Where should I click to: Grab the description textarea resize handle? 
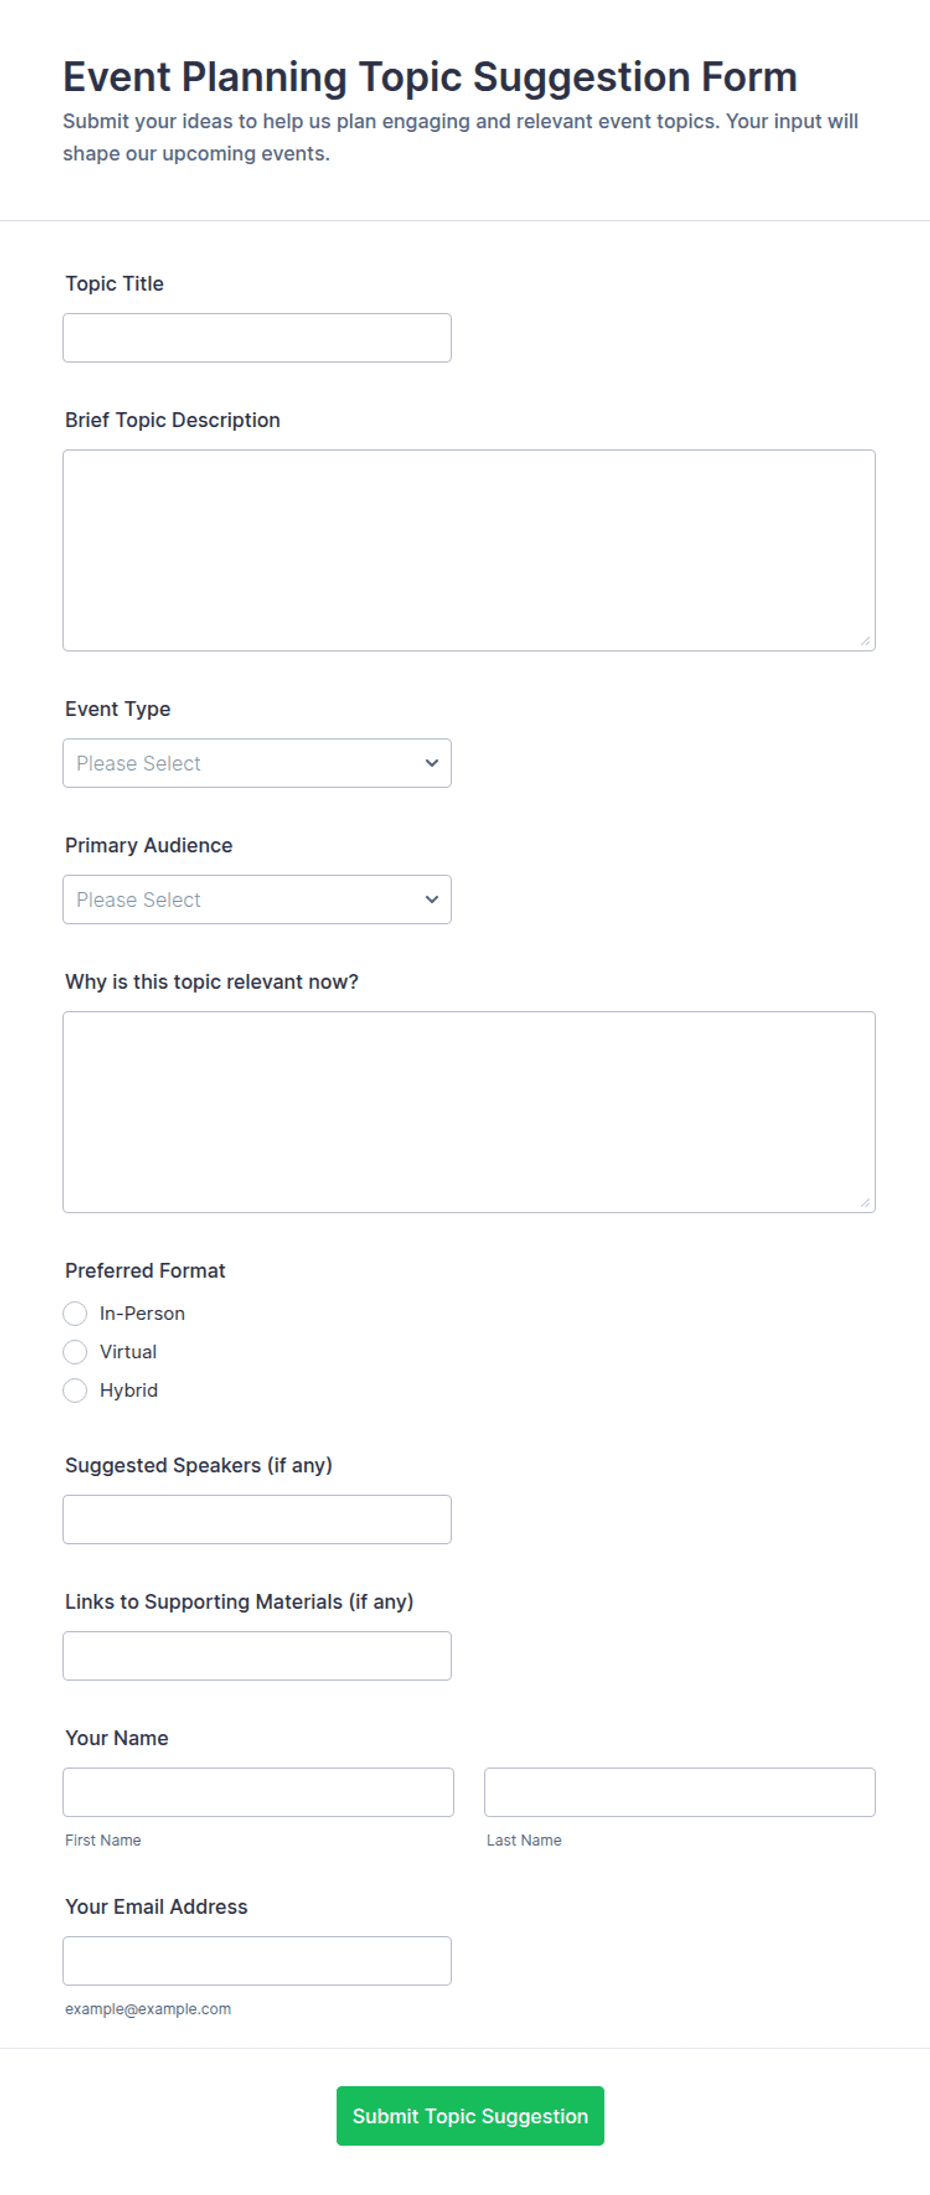865,641
